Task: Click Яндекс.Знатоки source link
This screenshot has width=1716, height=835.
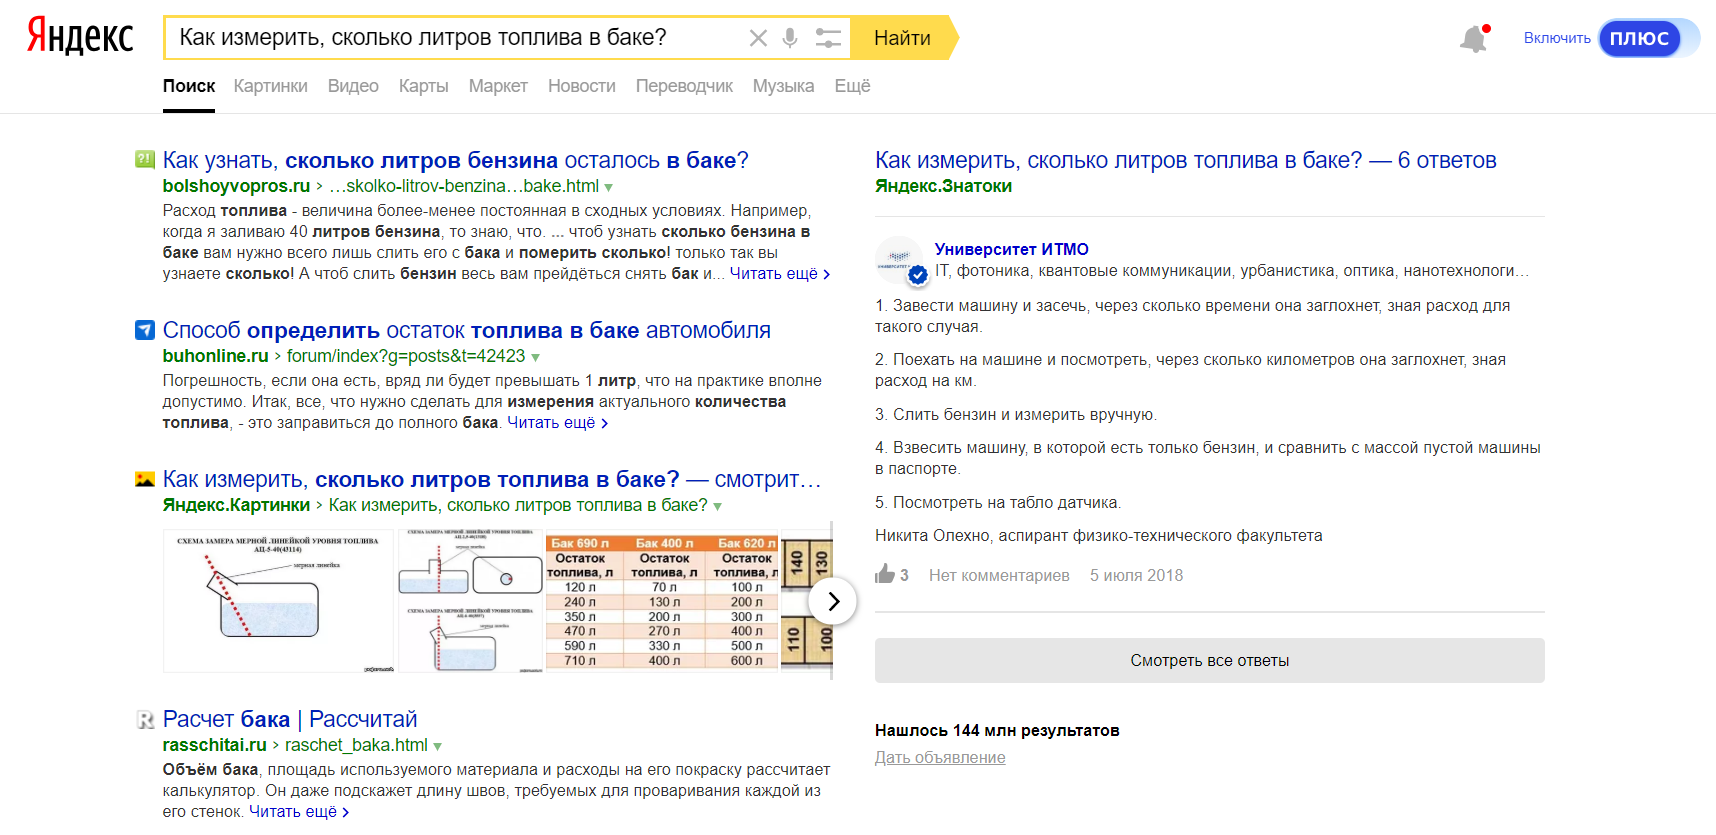Action: tap(943, 186)
